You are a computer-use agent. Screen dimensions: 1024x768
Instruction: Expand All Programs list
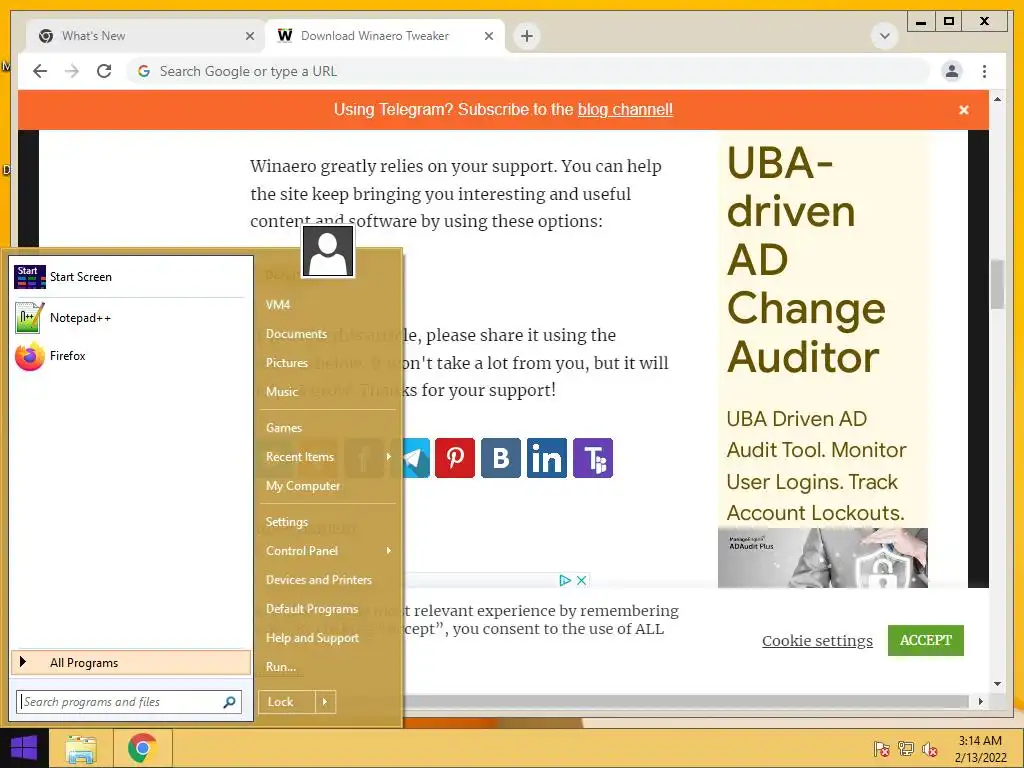point(131,662)
